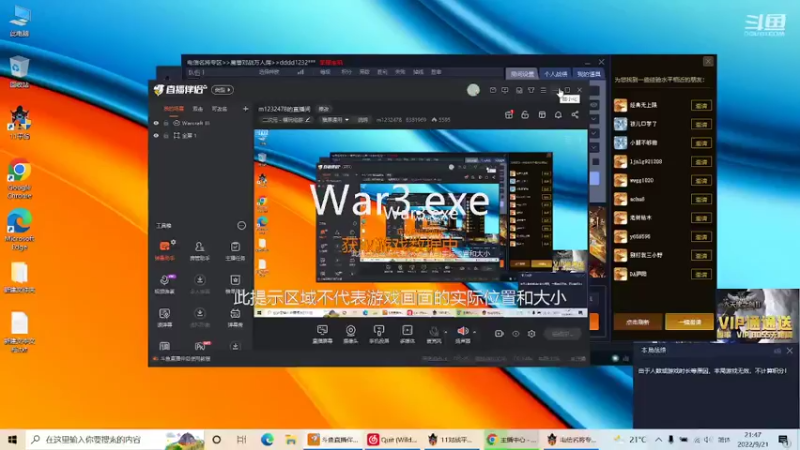The image size is (800, 450).
Task: Open personal record tab in game window
Action: [555, 74]
